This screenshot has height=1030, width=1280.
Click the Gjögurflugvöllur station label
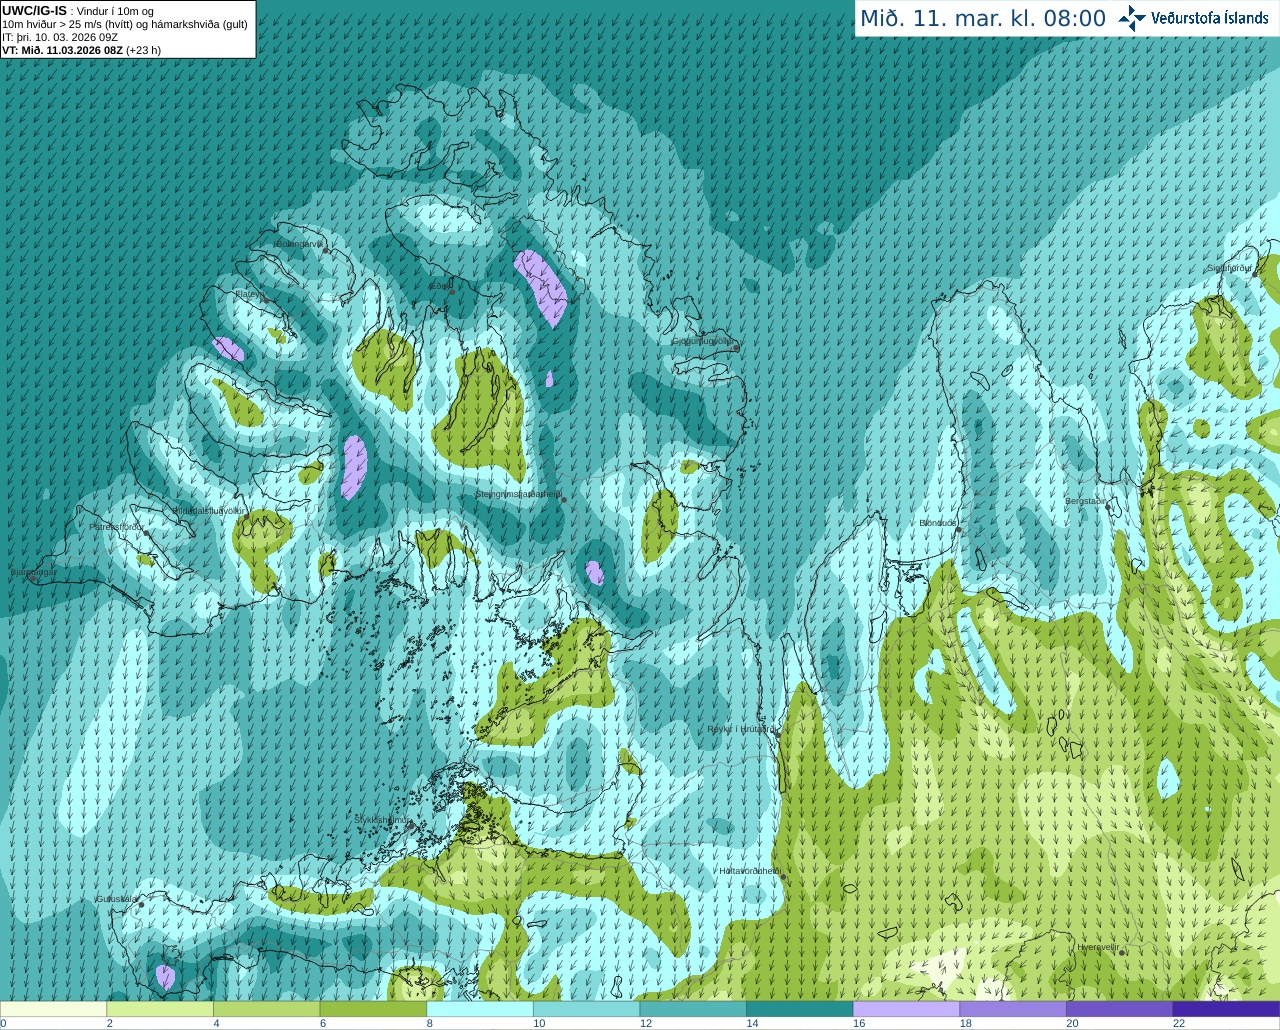pos(702,341)
